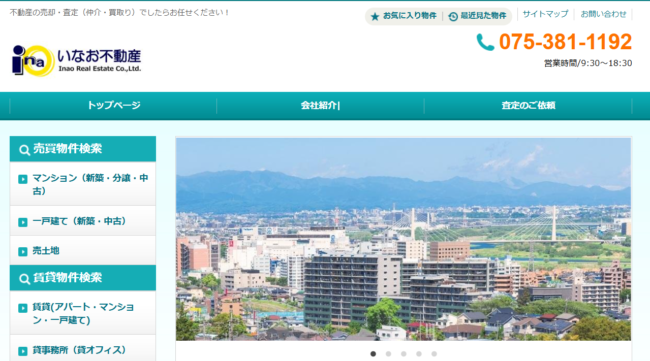Open 査定のご依頼 in the navigation bar
Screen dimensions: 650x361
(x=528, y=106)
